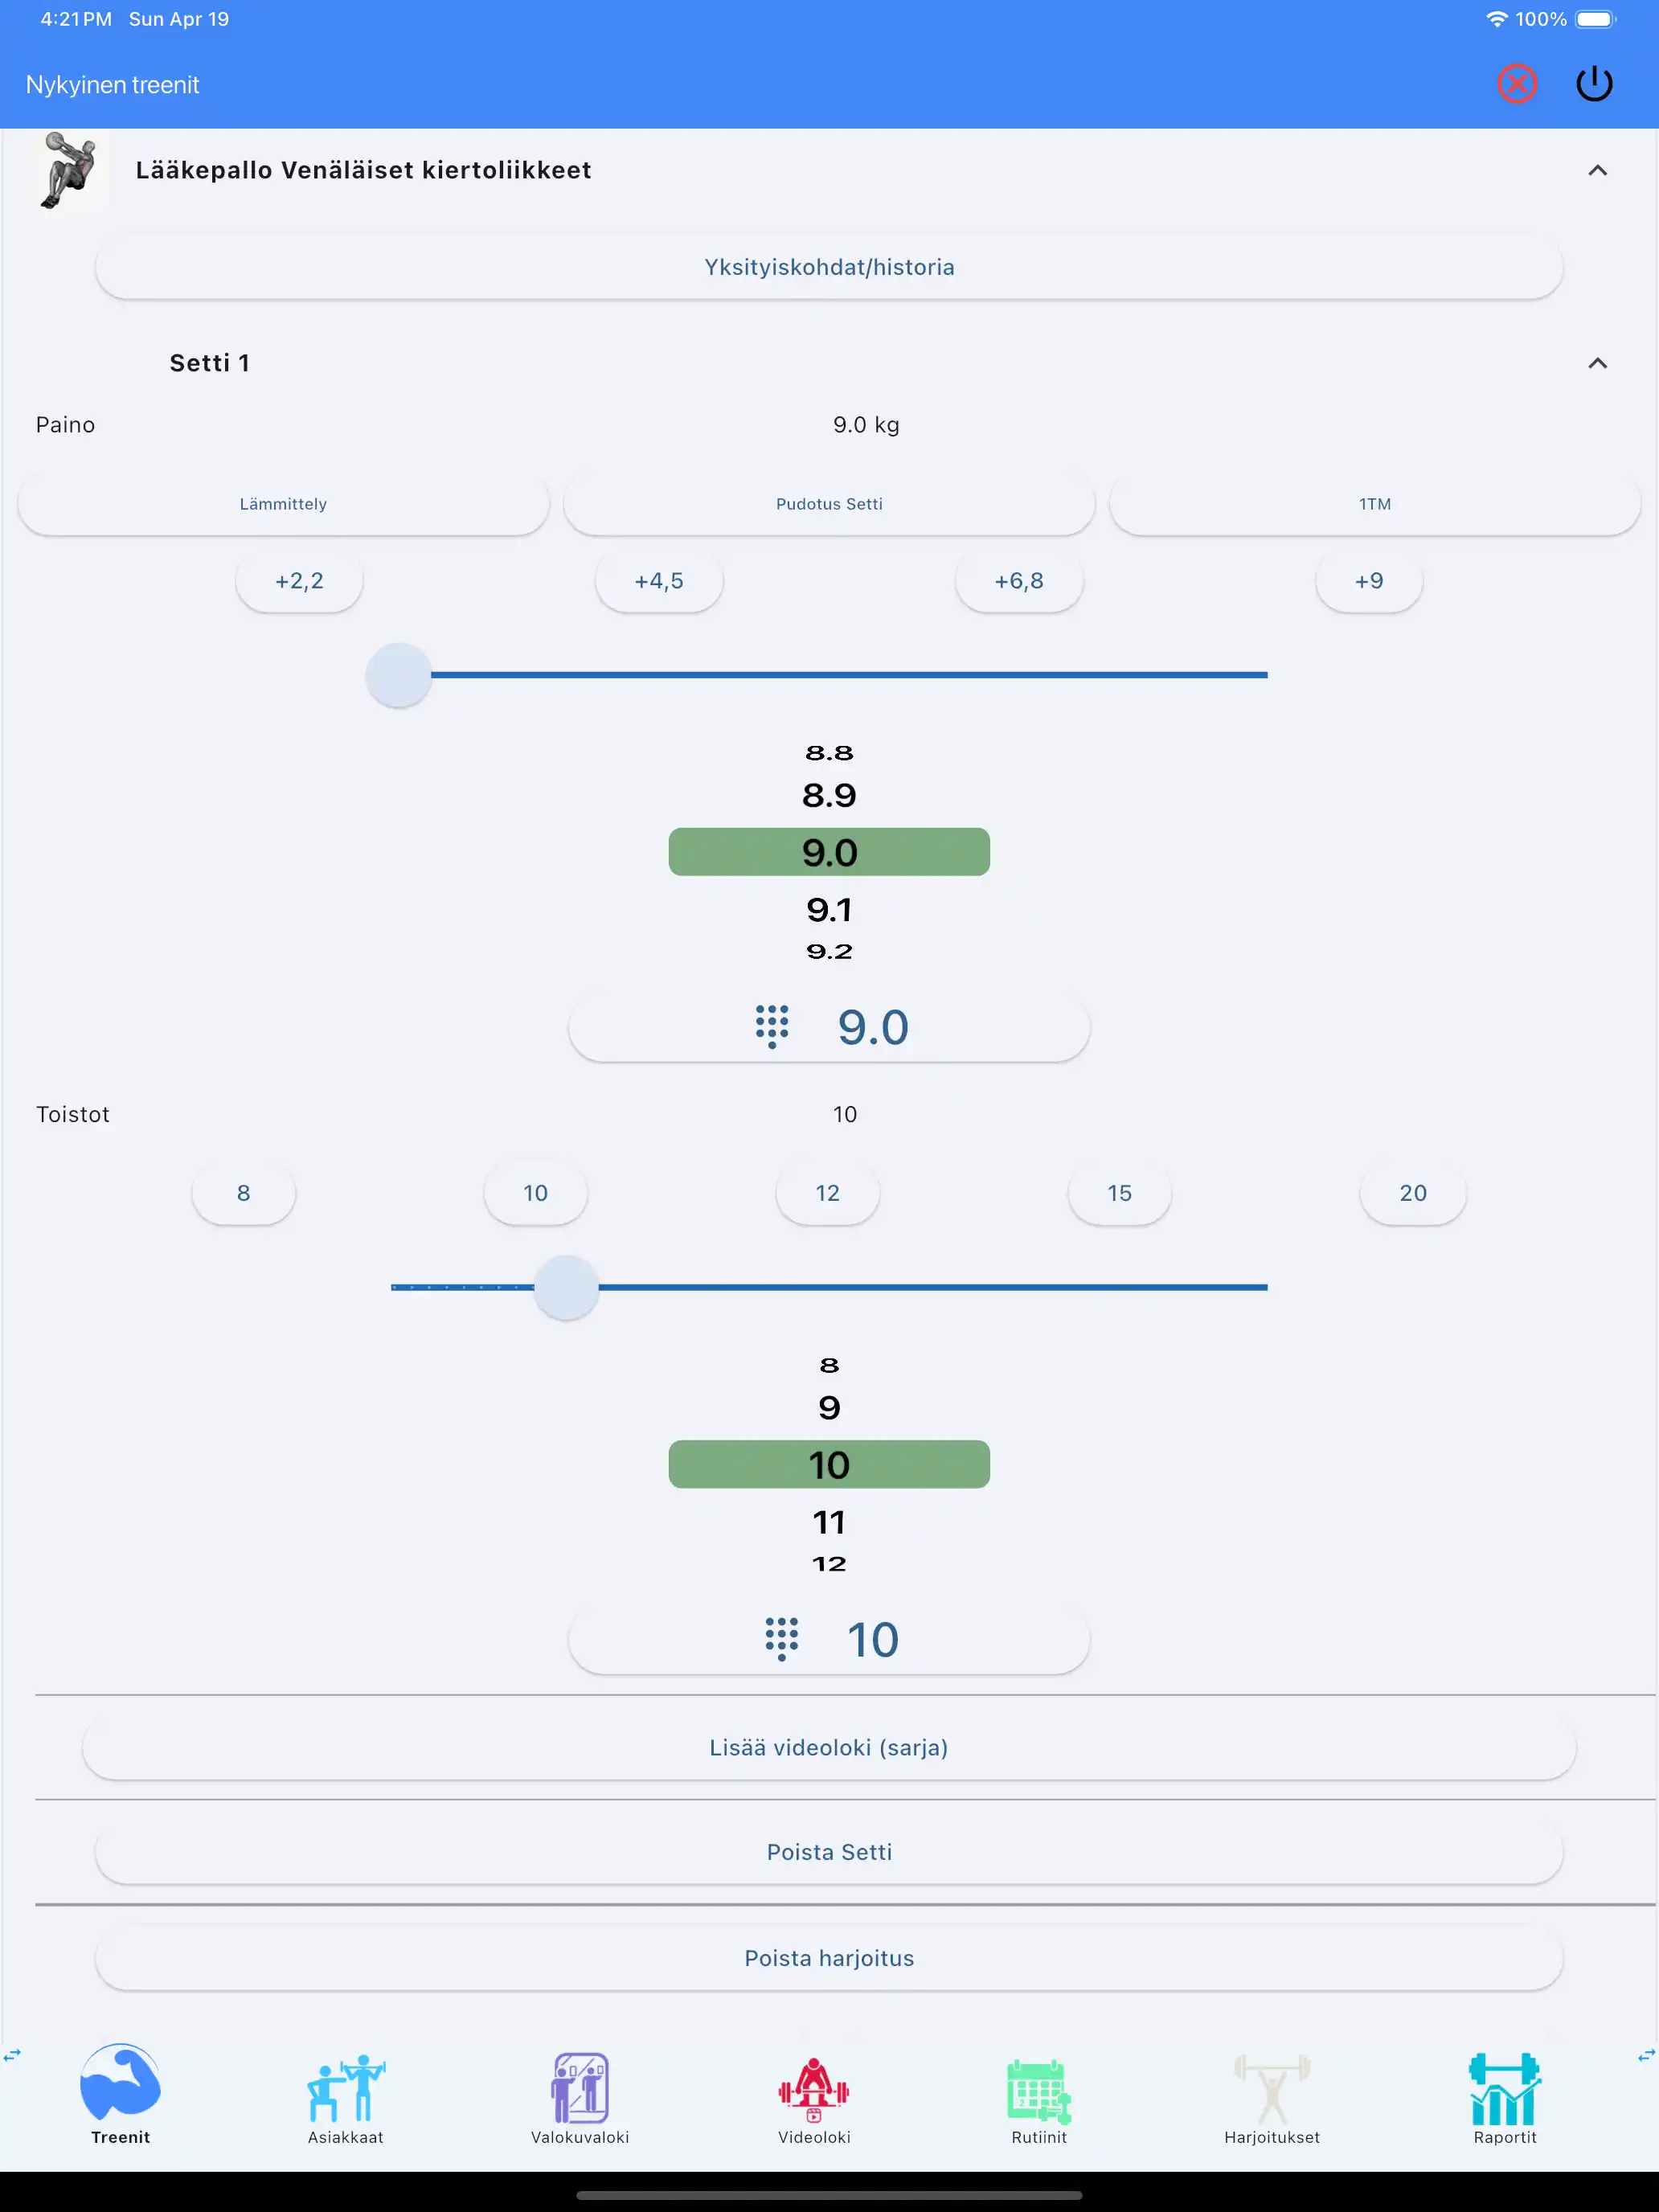Open the Raportit tab
Screen dimensions: 1659x2212
click(1504, 2098)
